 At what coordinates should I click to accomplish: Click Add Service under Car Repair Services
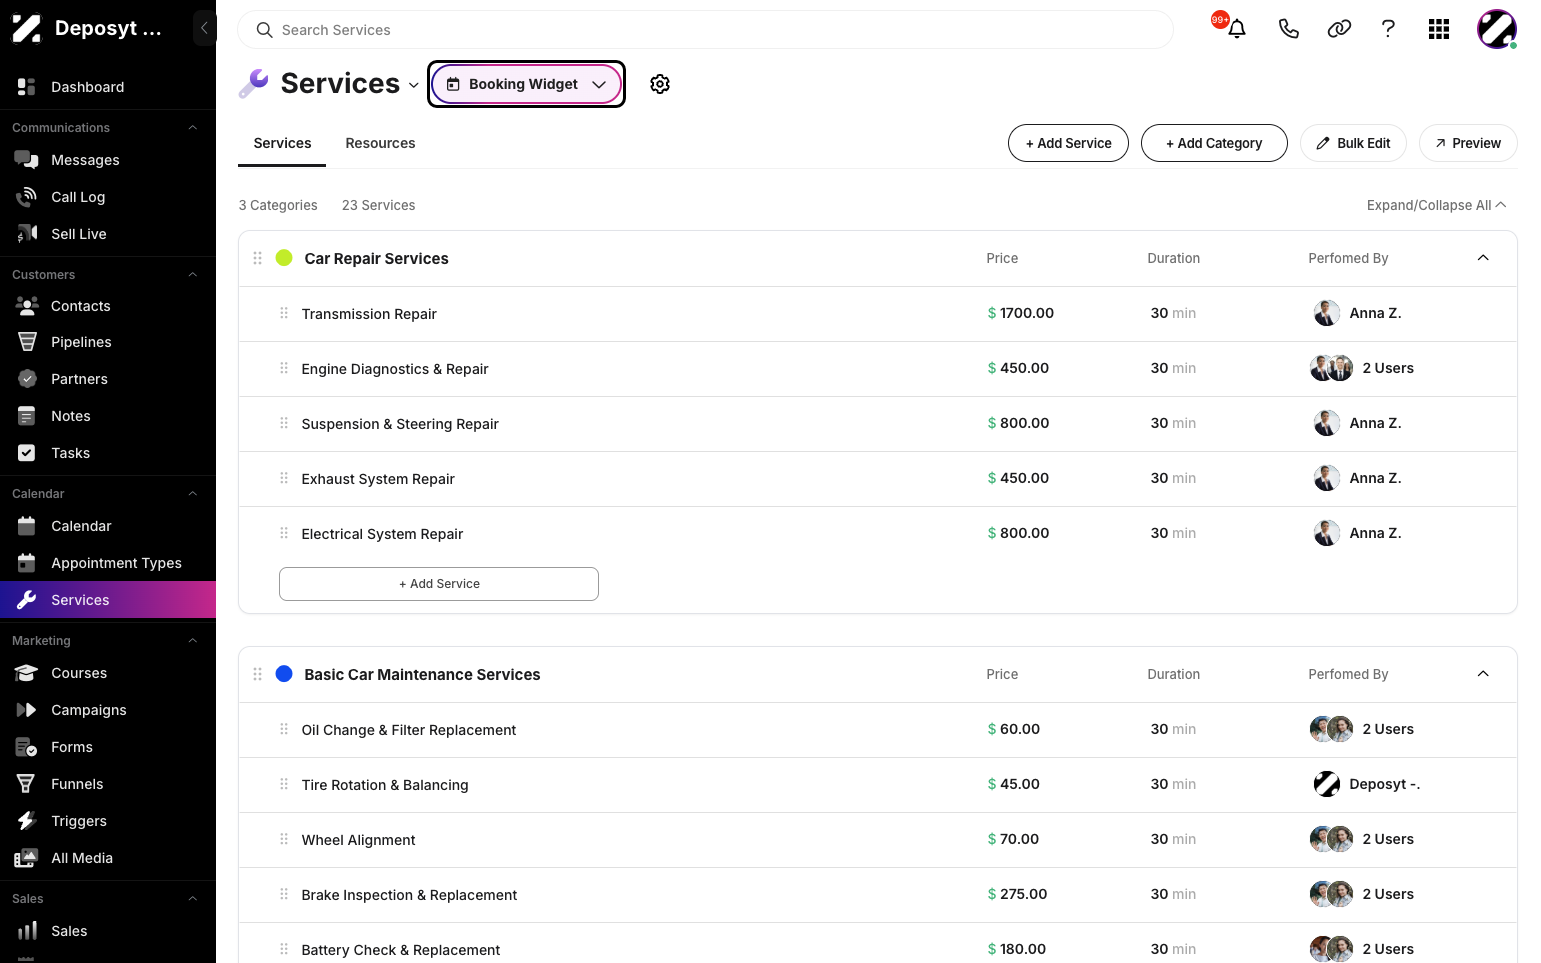coord(439,584)
